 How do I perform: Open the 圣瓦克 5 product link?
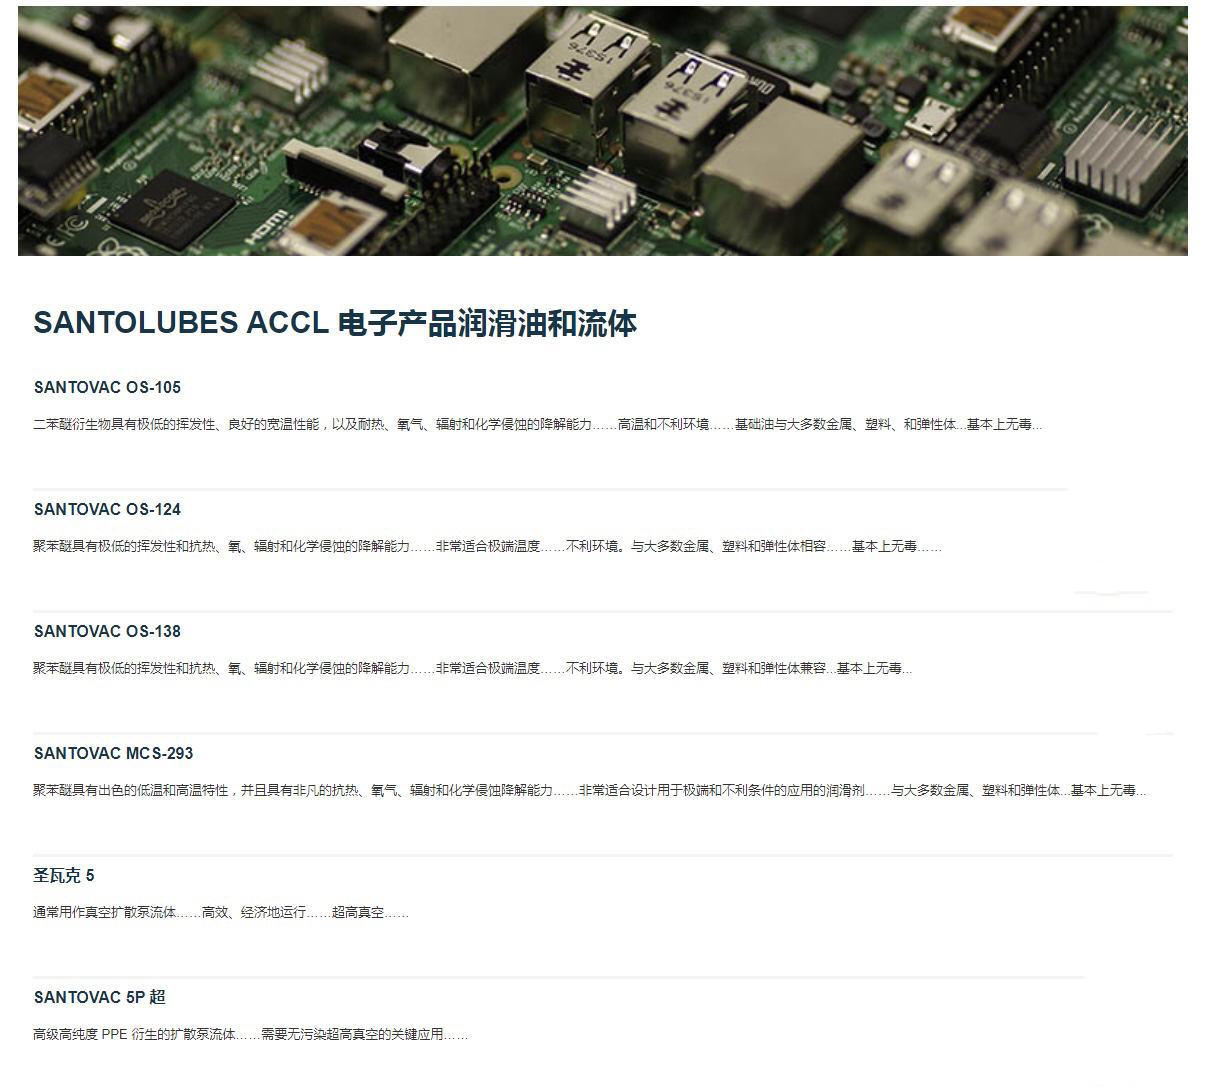click(x=64, y=875)
